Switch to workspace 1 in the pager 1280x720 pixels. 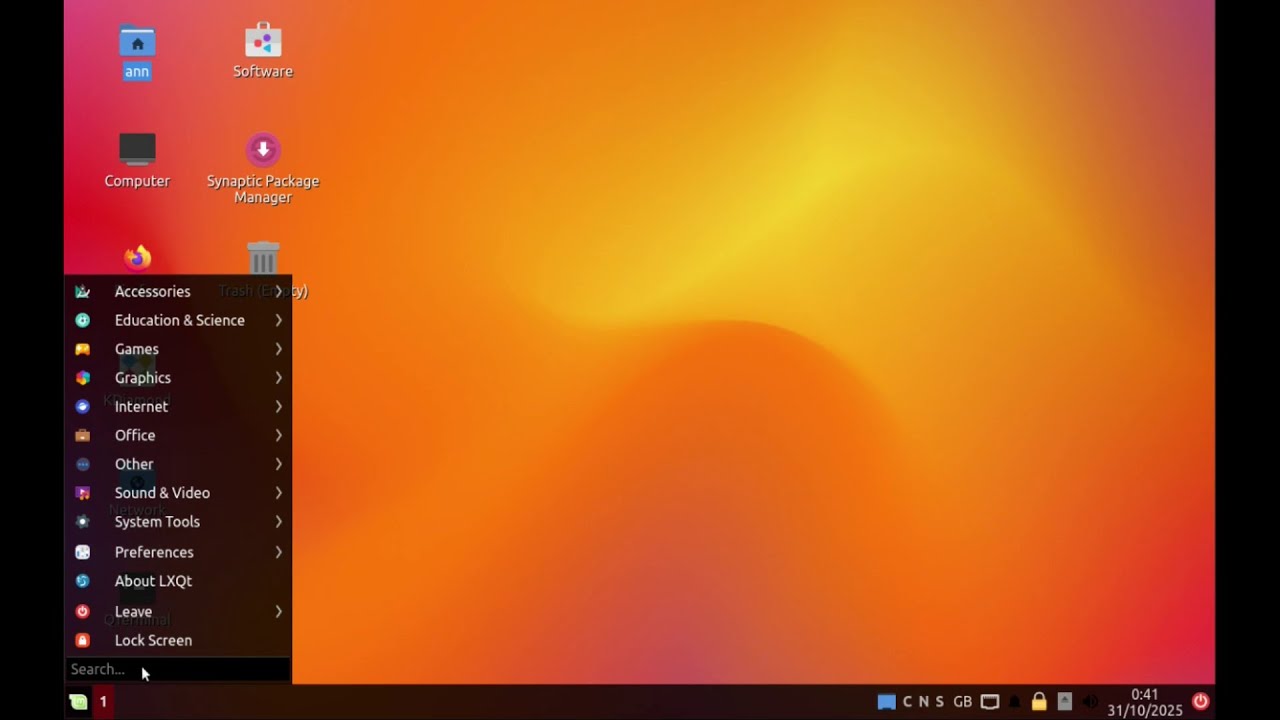(103, 702)
